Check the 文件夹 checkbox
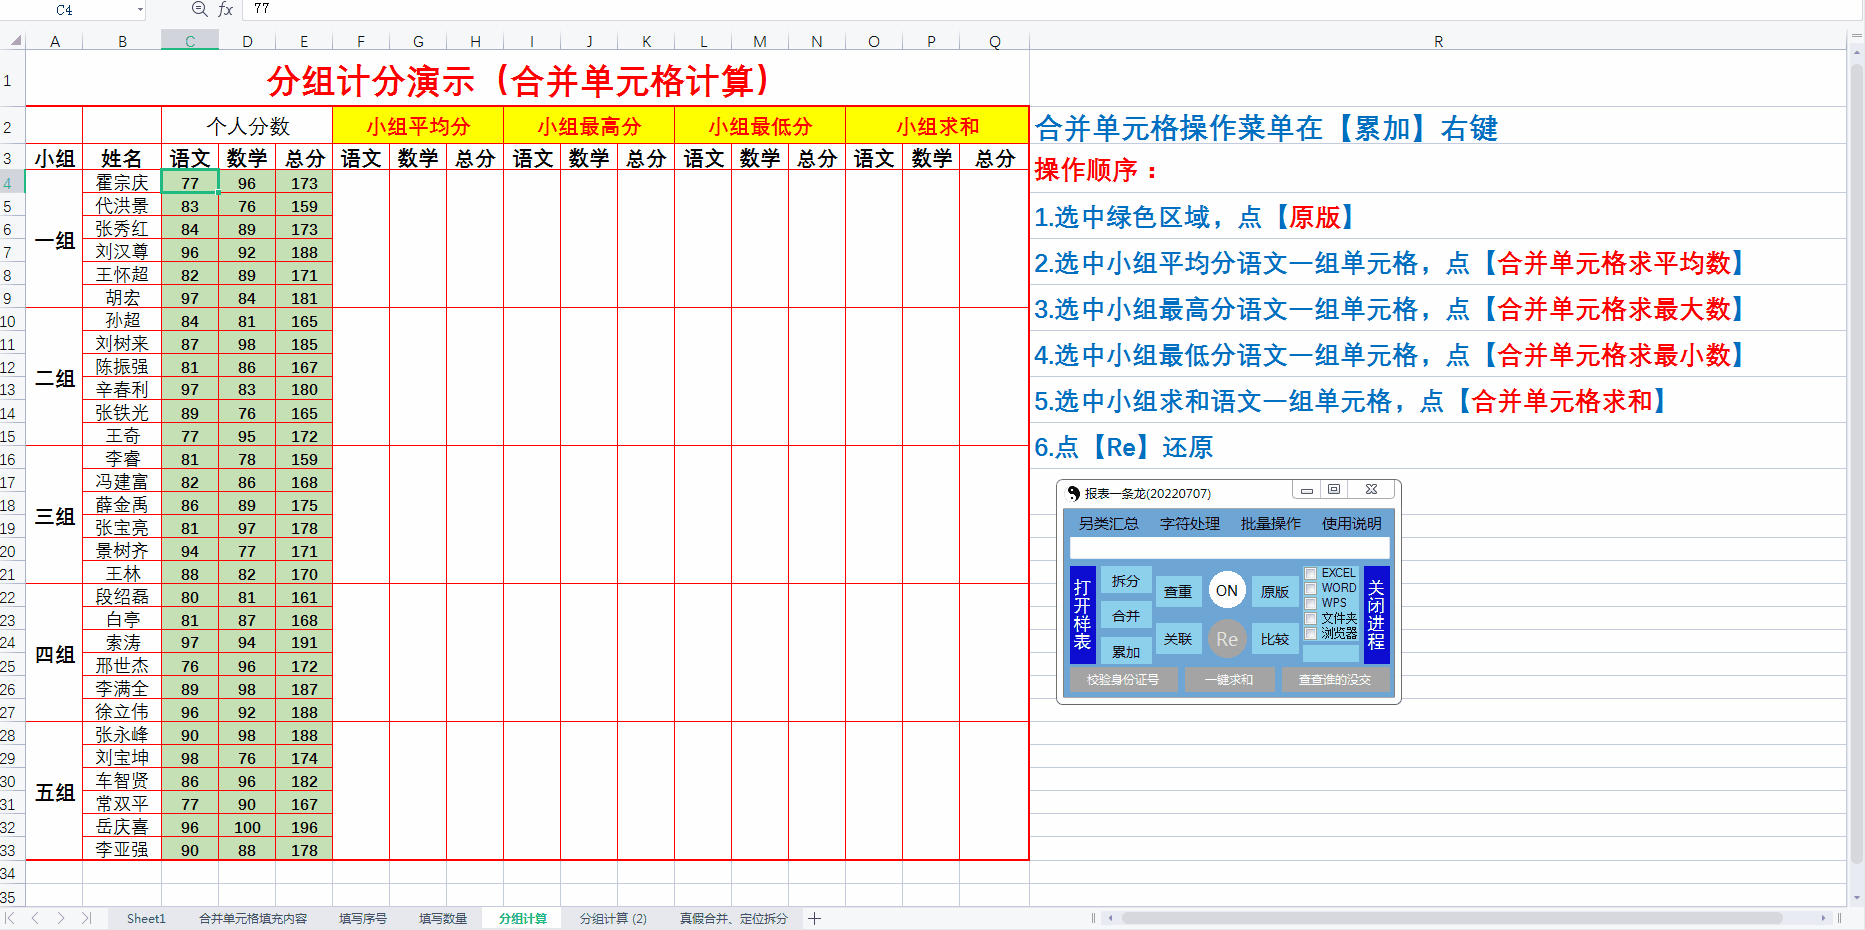 pos(1311,619)
